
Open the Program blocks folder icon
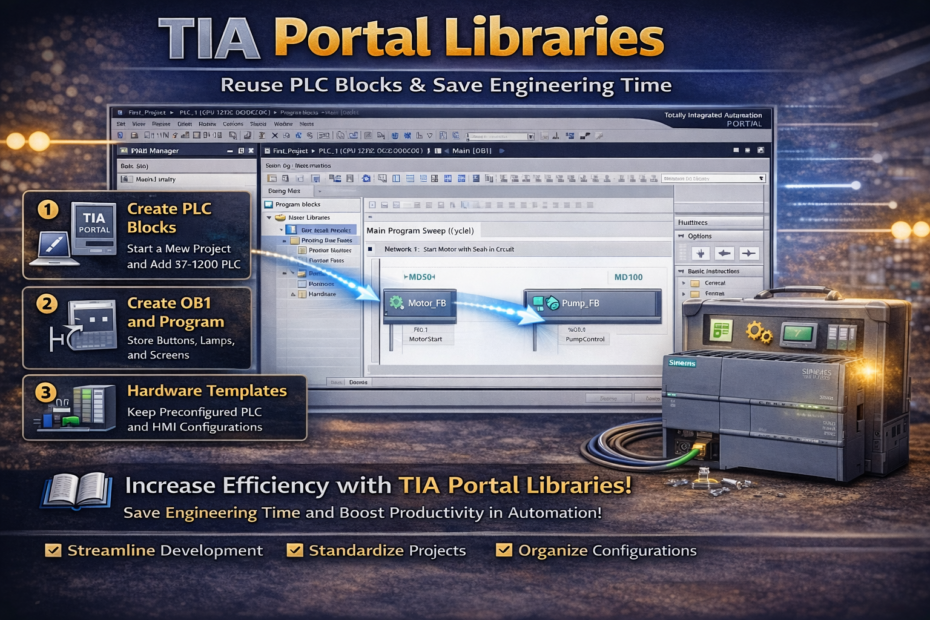pos(268,205)
